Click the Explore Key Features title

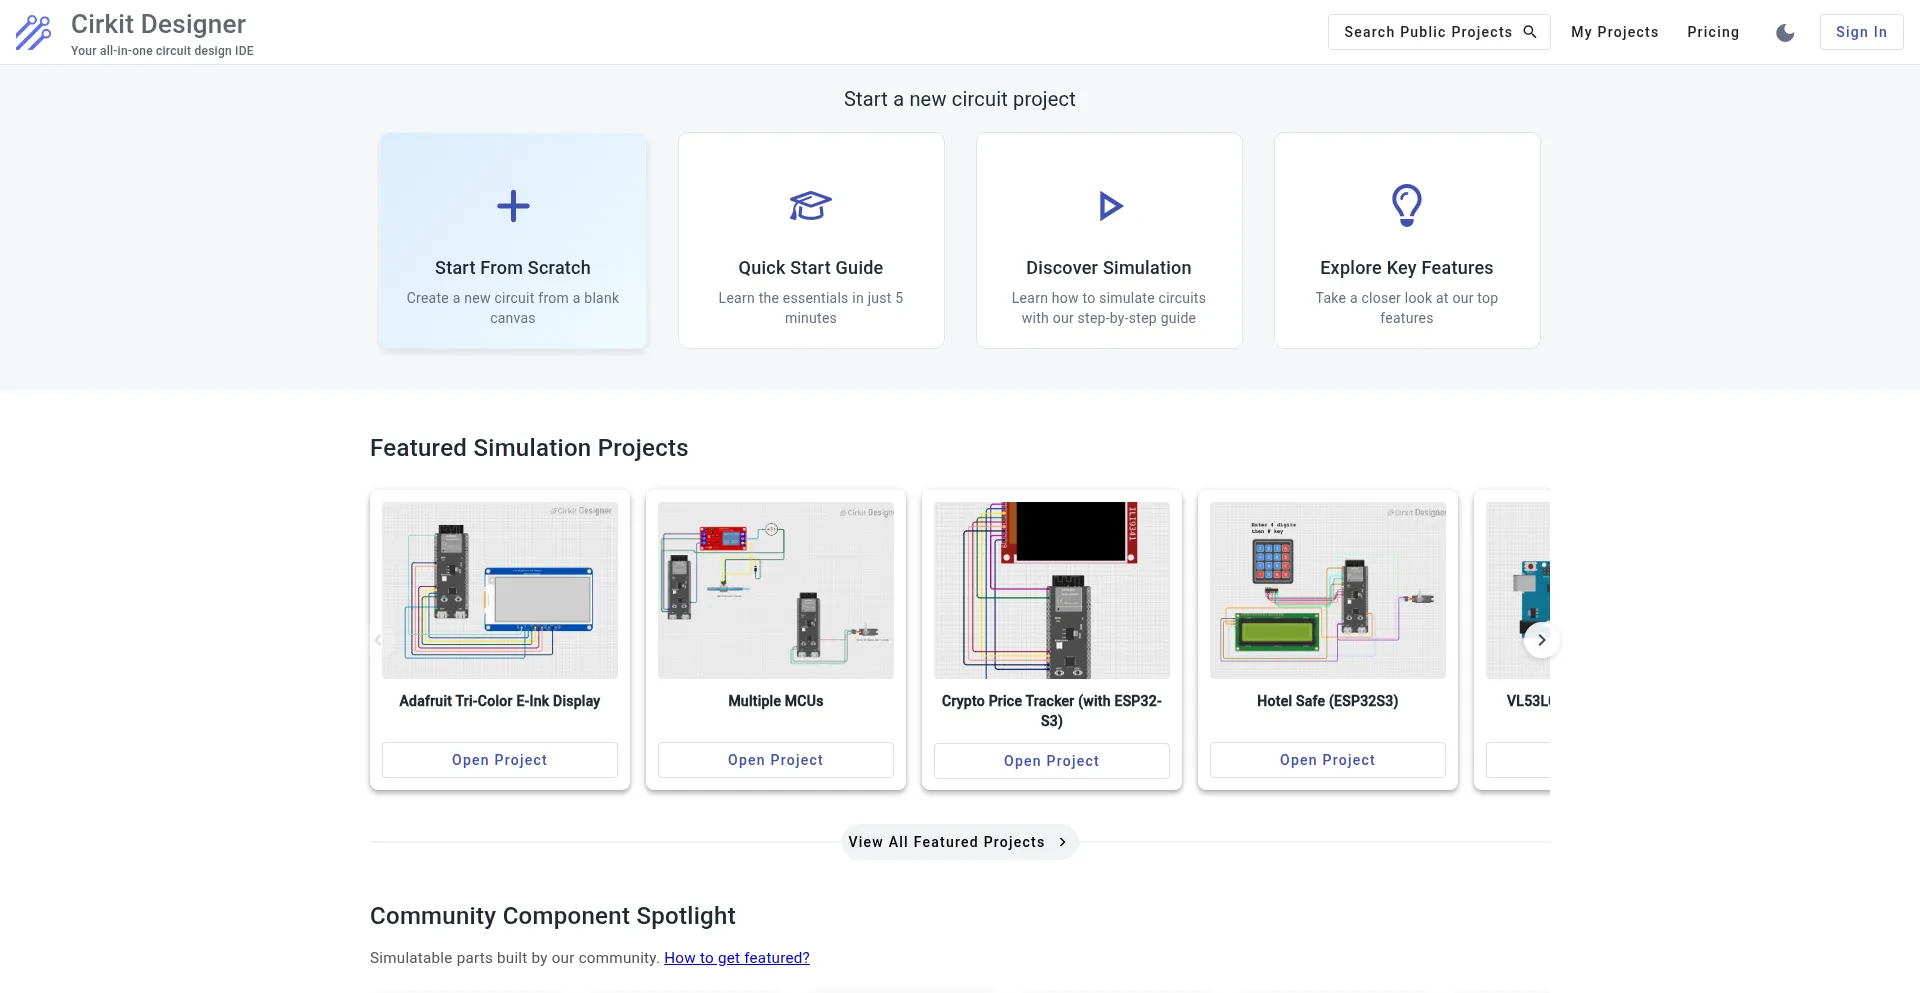coord(1407,268)
